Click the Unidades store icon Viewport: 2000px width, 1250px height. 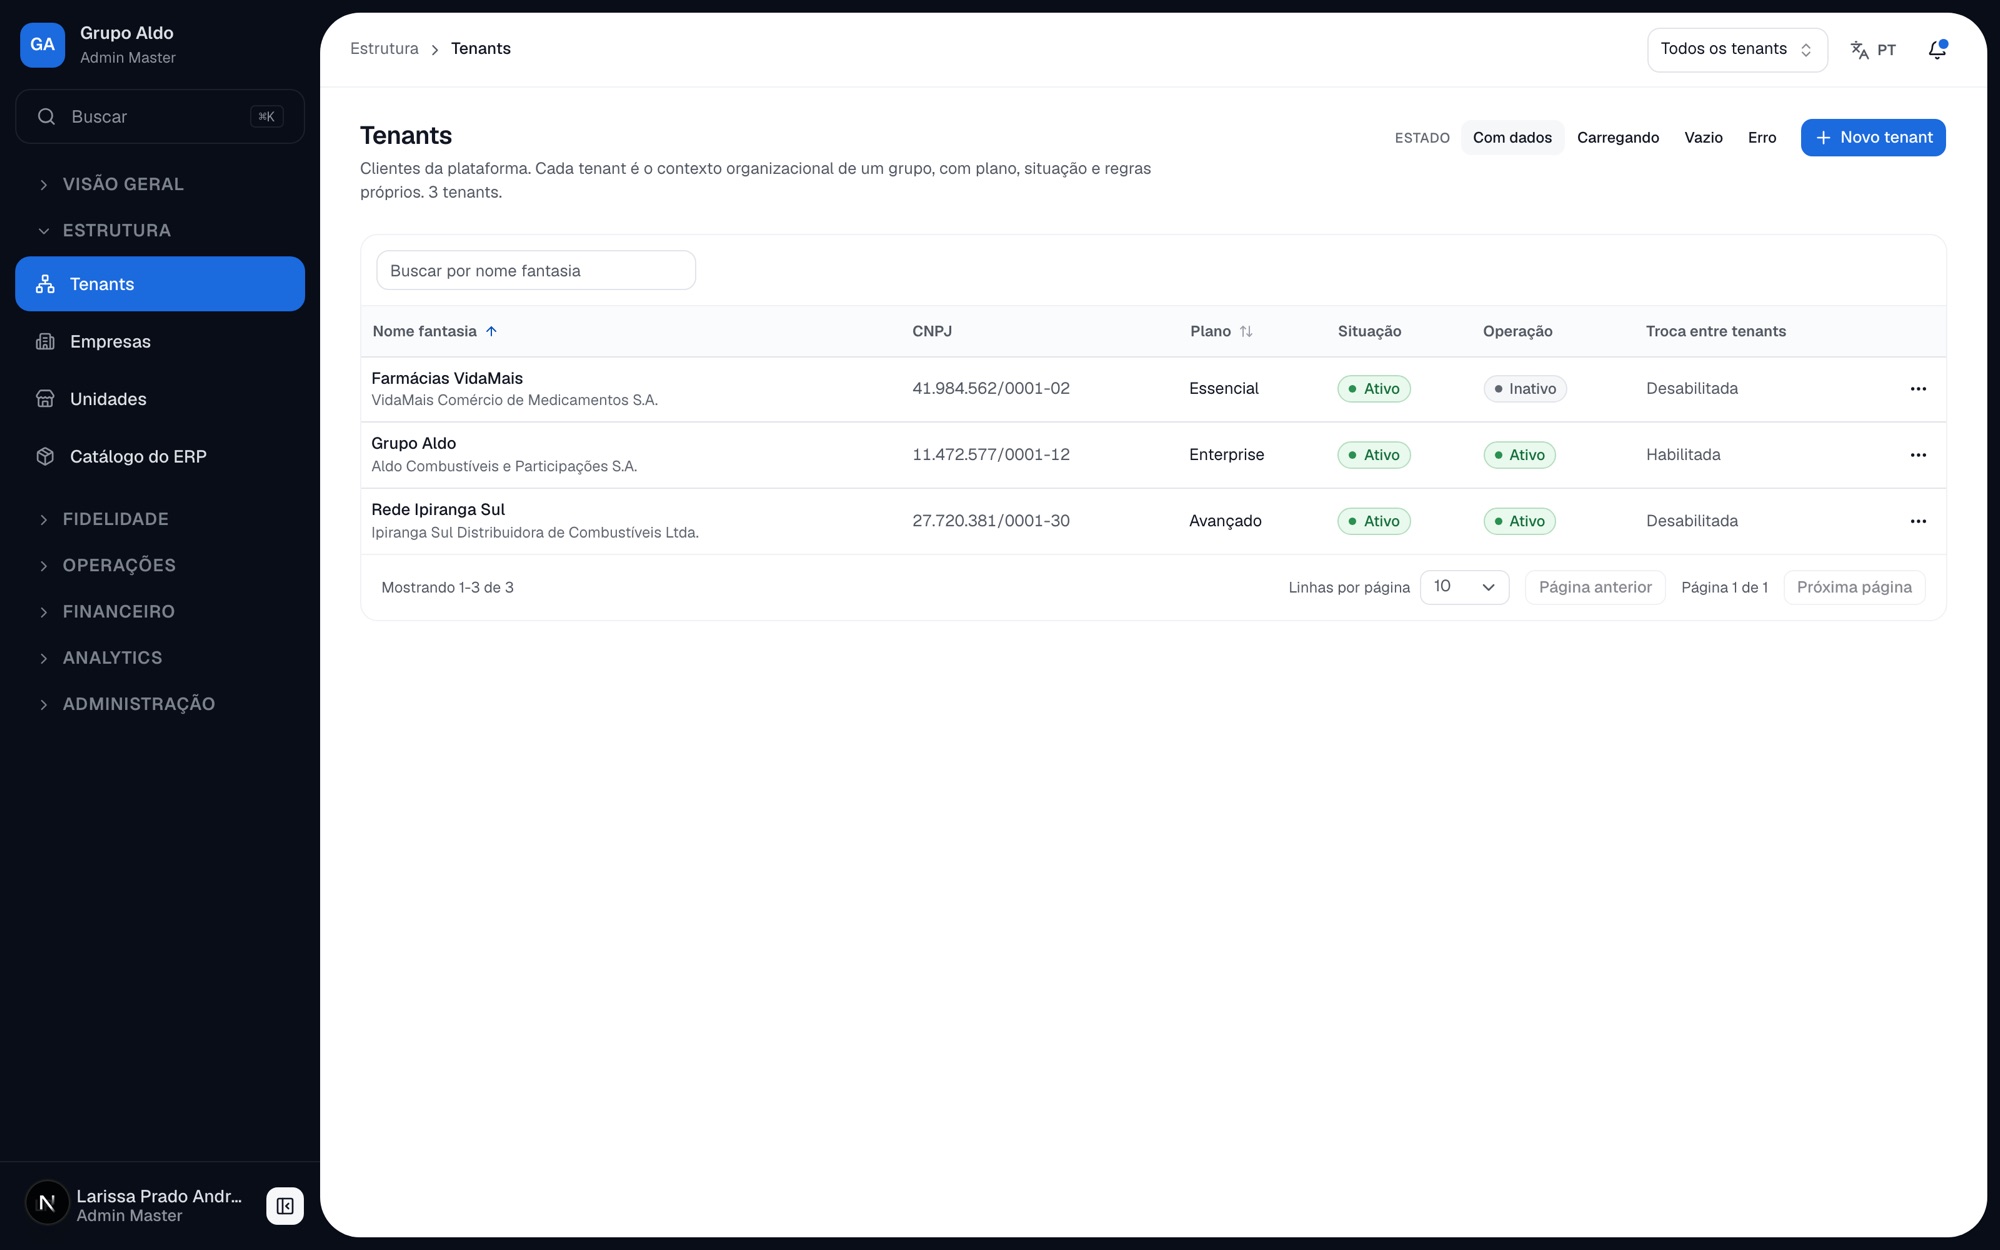point(45,399)
